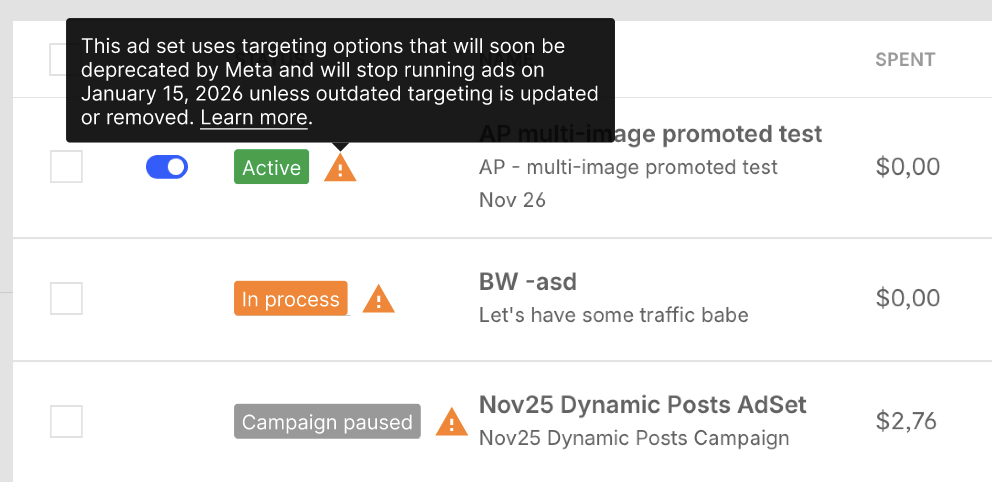Check the AP multi-image promoted test row checkbox
The width and height of the screenshot is (992, 482).
click(x=66, y=167)
